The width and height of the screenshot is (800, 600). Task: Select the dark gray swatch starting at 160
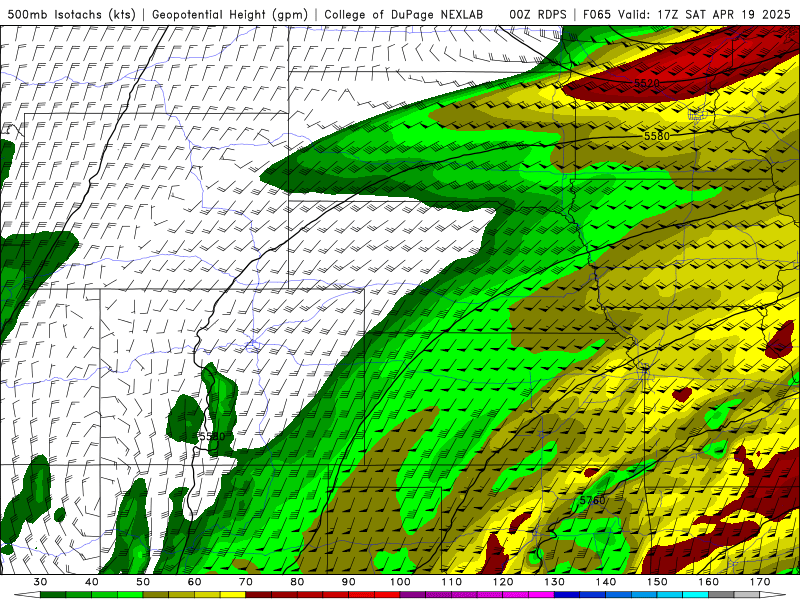point(721,595)
